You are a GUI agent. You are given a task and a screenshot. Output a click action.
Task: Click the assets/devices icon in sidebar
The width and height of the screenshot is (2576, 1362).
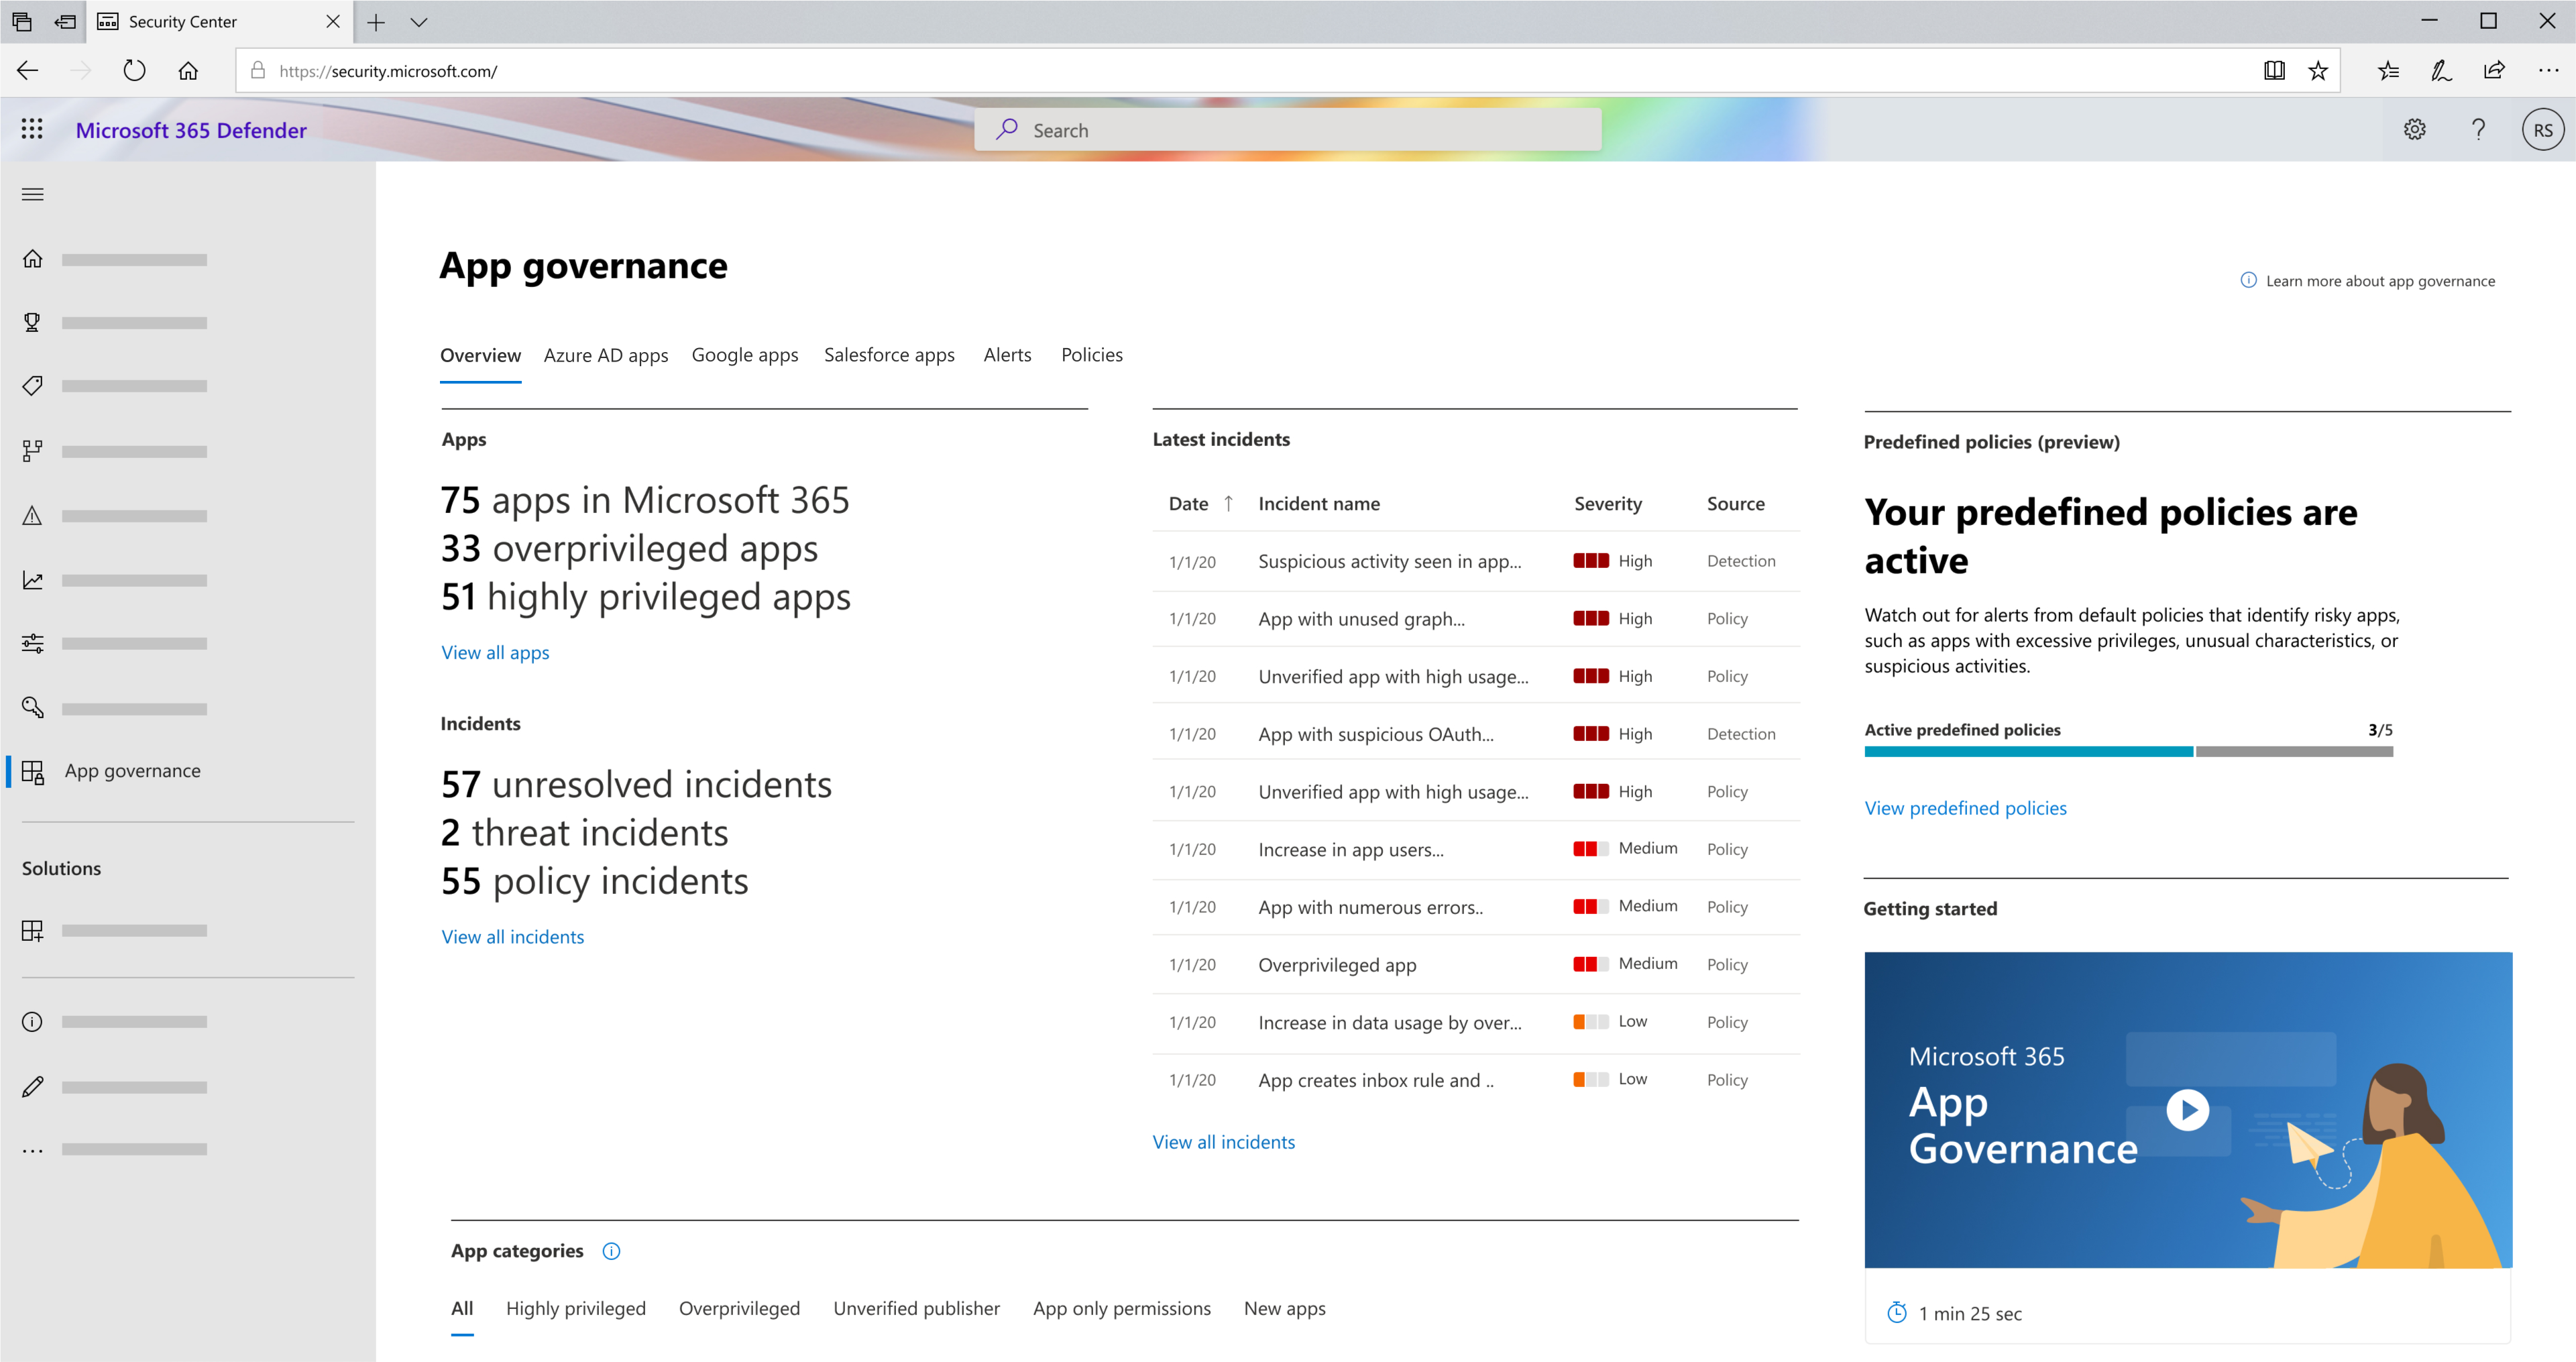[32, 450]
